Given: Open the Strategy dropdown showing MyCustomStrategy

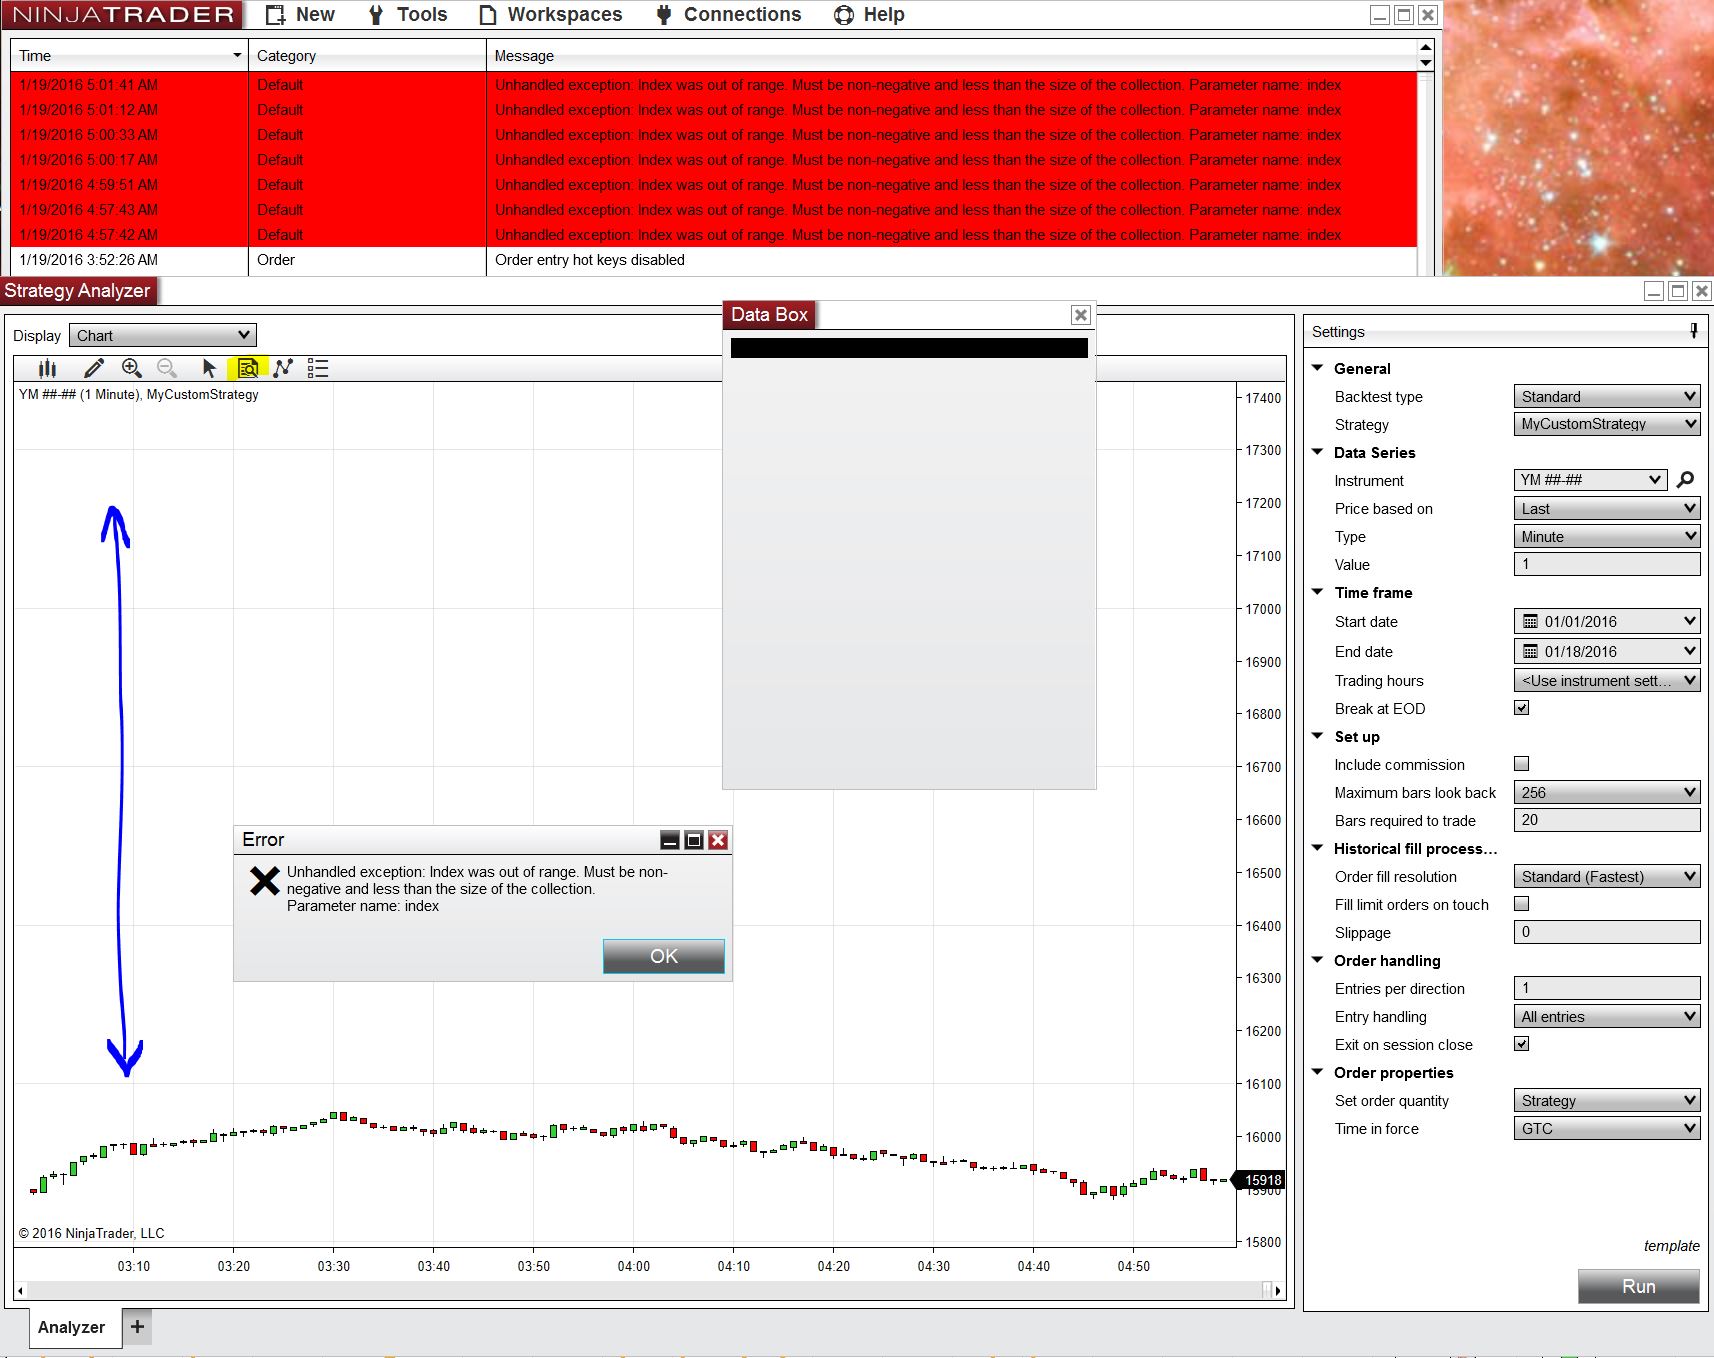Looking at the screenshot, I should [1607, 424].
